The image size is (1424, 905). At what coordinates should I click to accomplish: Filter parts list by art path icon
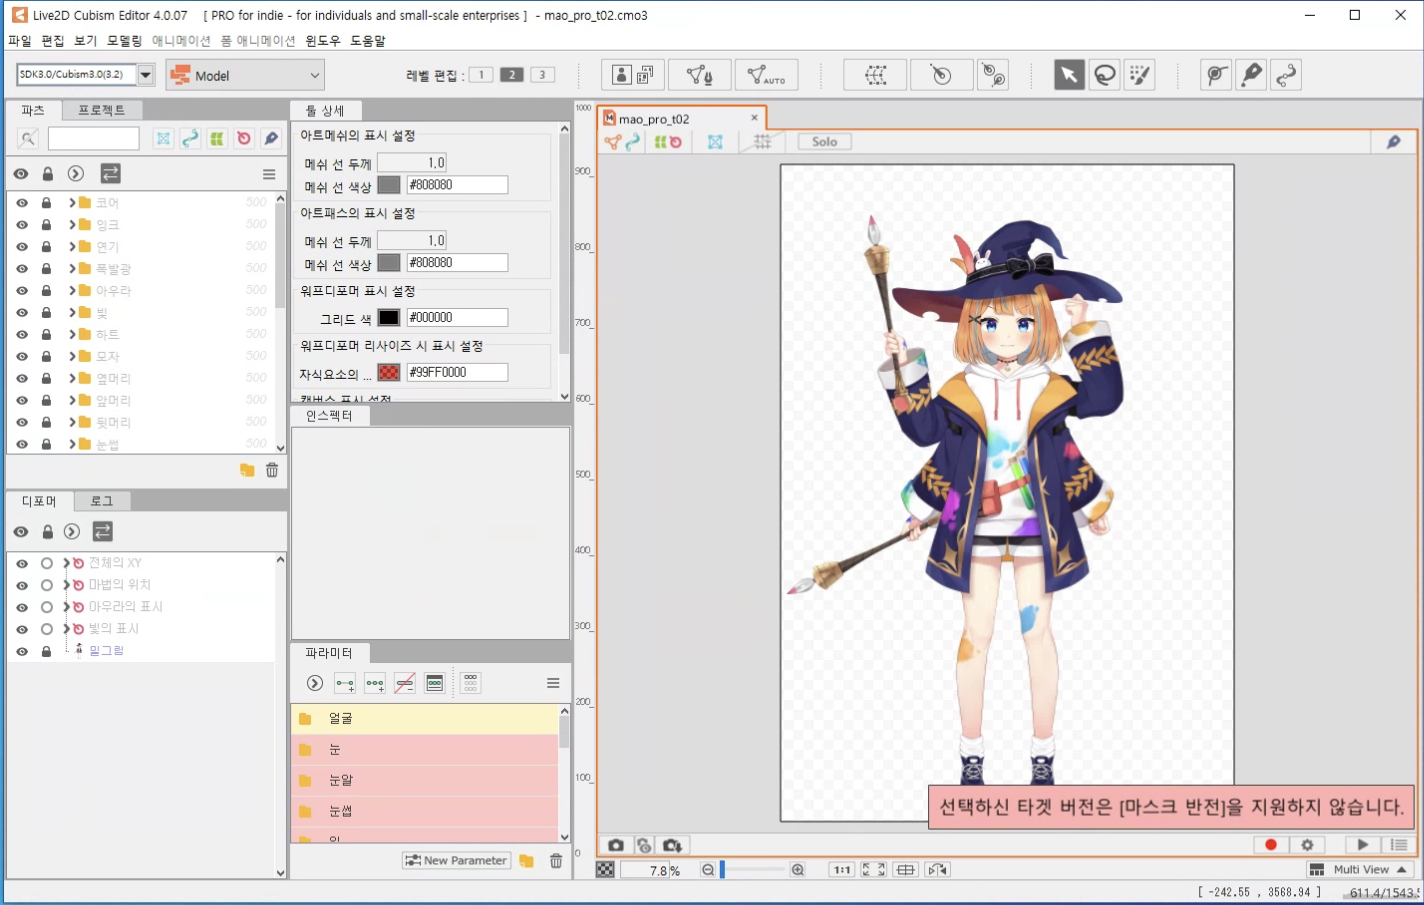[190, 139]
